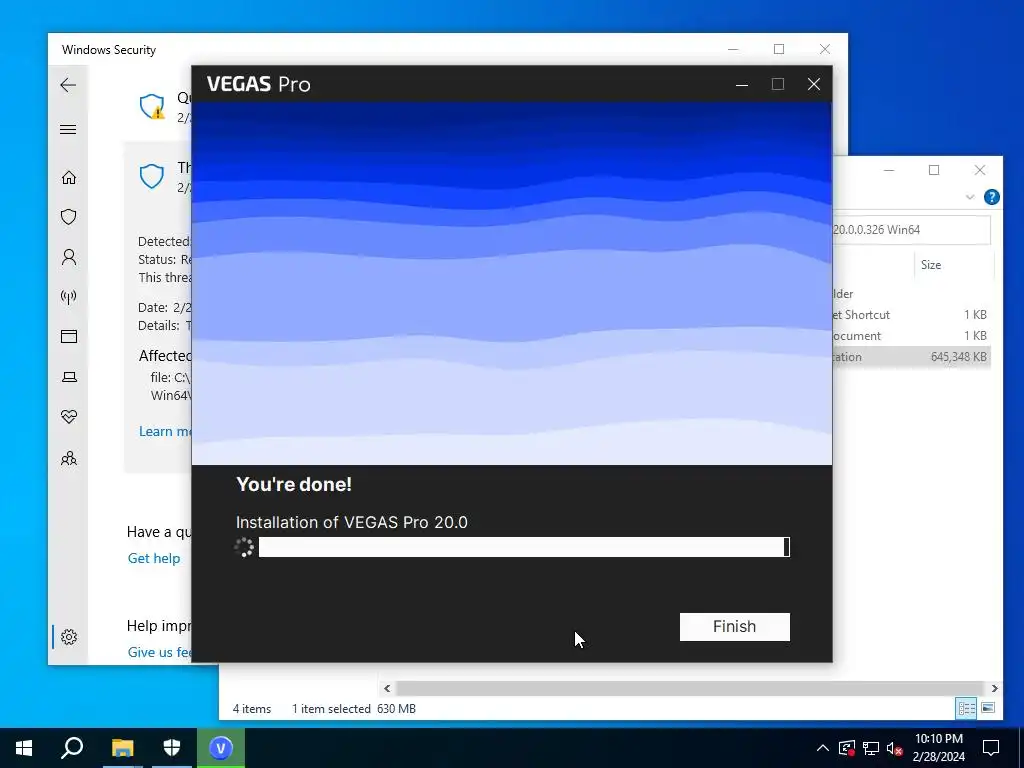Viewport: 1024px width, 768px height.
Task: Click the installation progress bar
Action: click(x=524, y=547)
